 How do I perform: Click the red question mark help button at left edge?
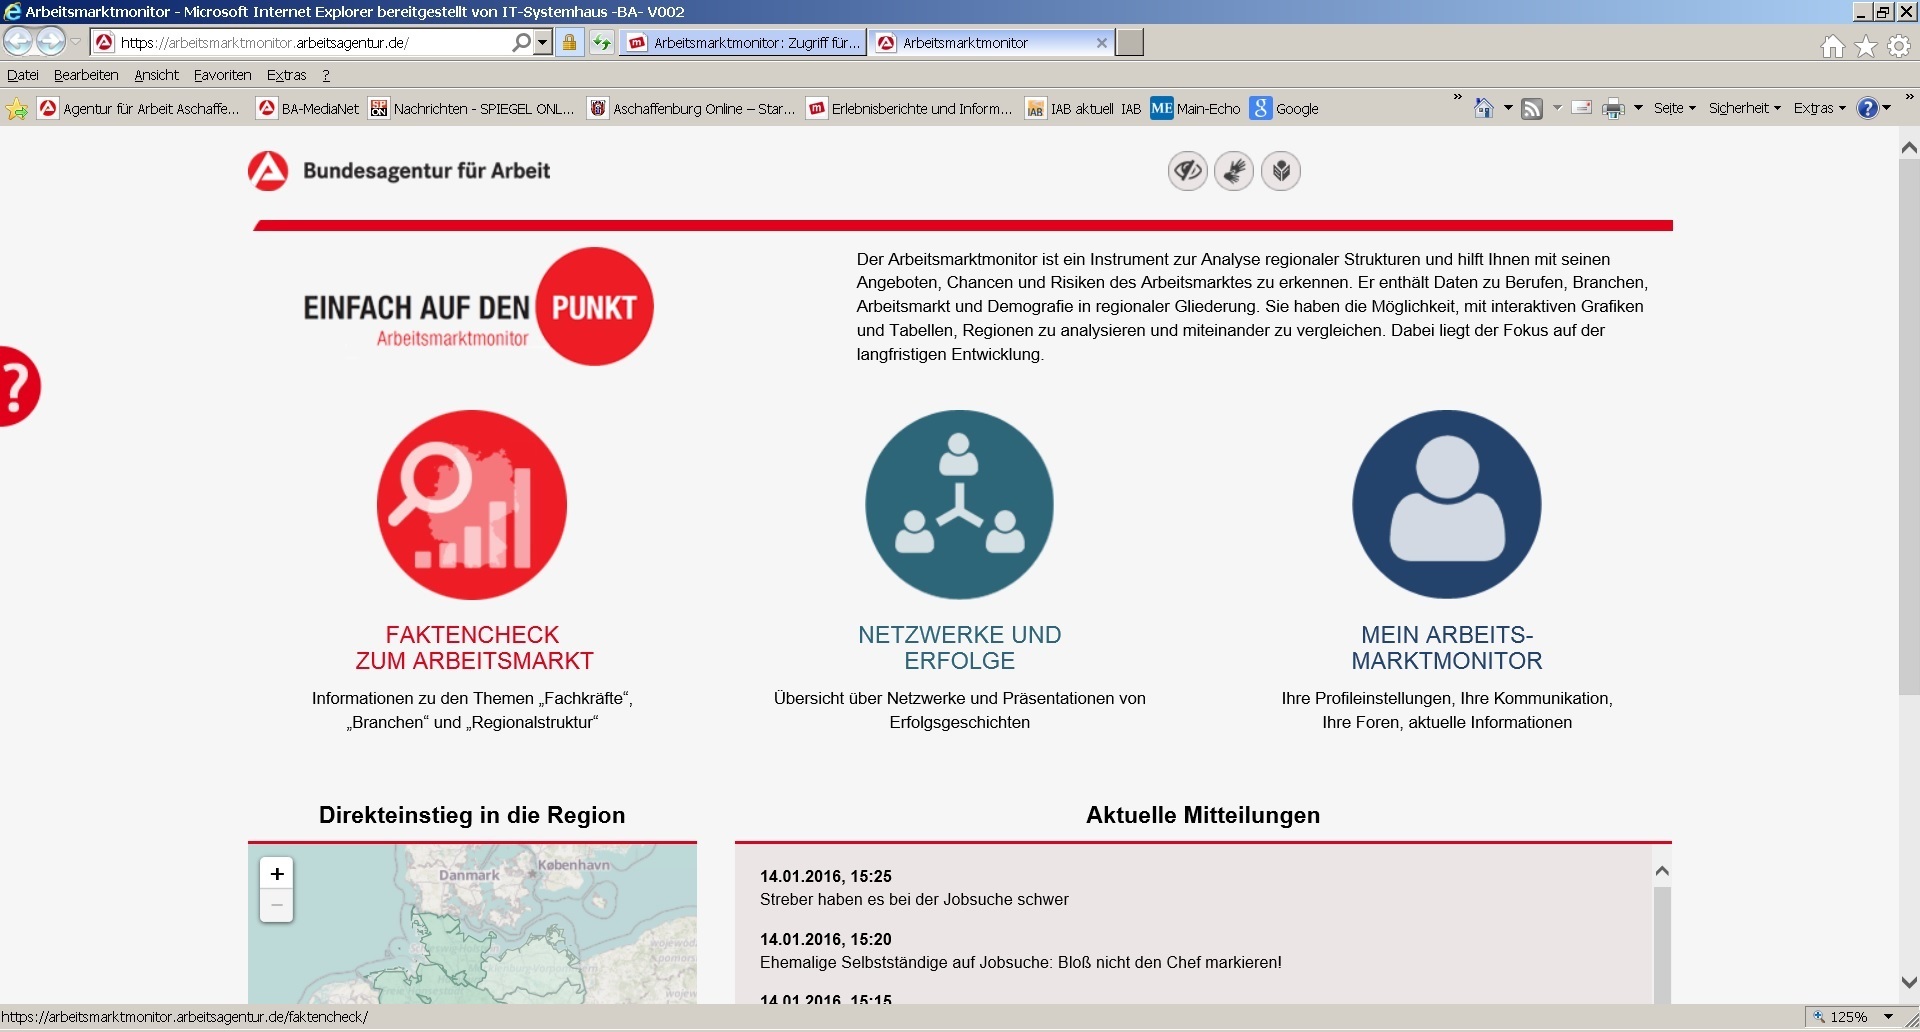[18, 386]
